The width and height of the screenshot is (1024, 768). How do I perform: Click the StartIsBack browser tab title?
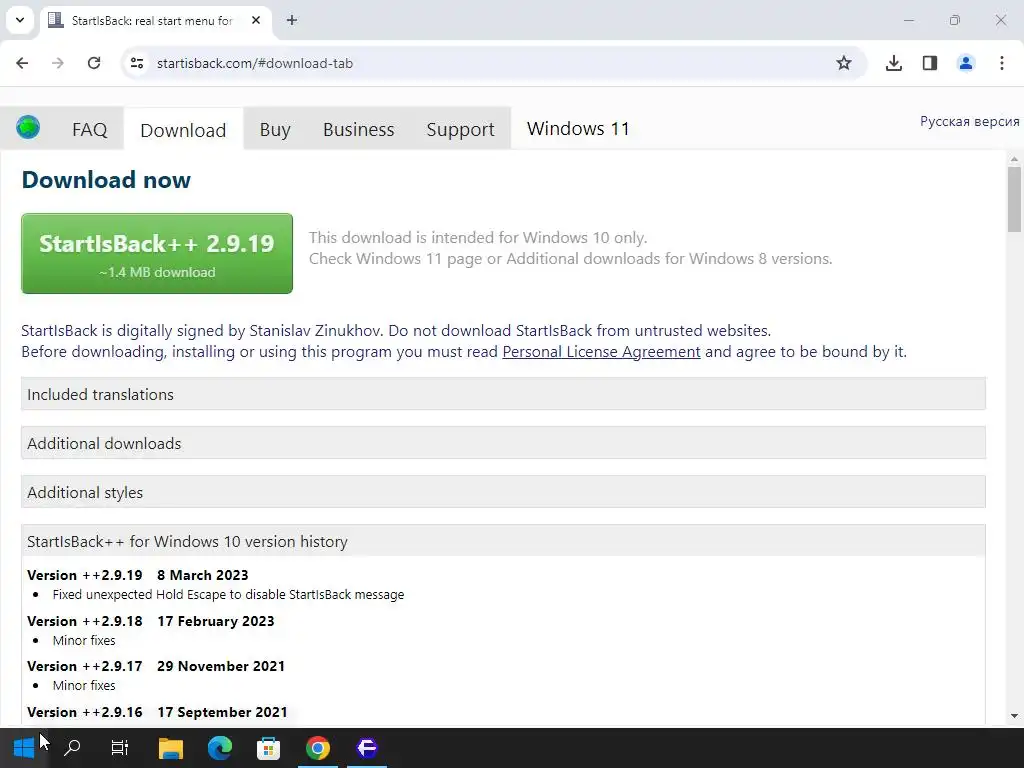click(152, 20)
